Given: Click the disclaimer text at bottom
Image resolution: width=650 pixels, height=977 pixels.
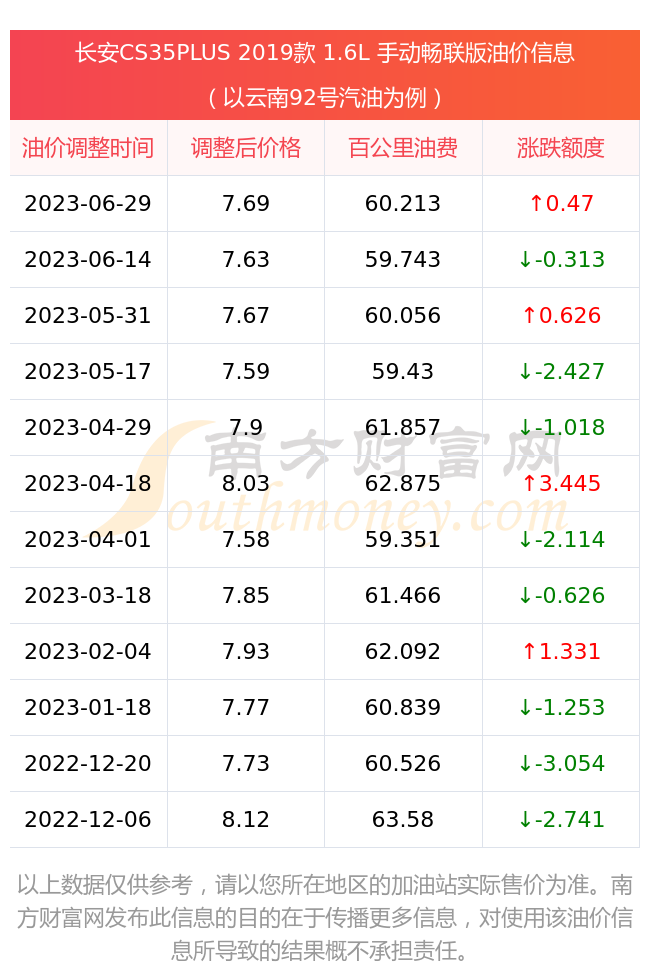Looking at the screenshot, I should [x=325, y=917].
